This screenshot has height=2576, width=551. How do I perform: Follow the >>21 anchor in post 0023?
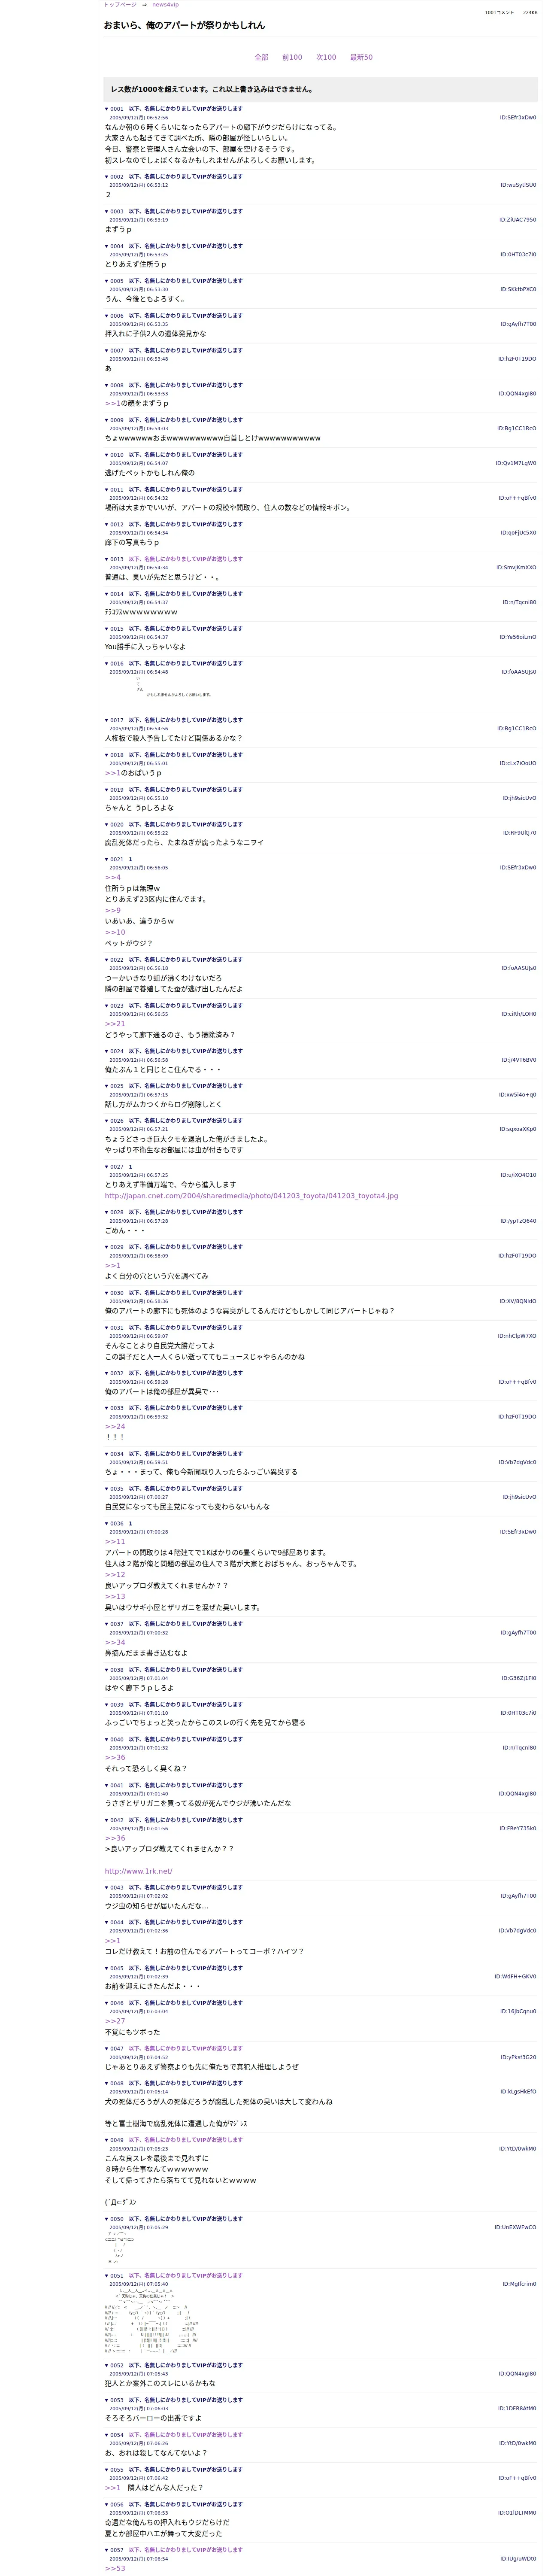click(x=115, y=1024)
